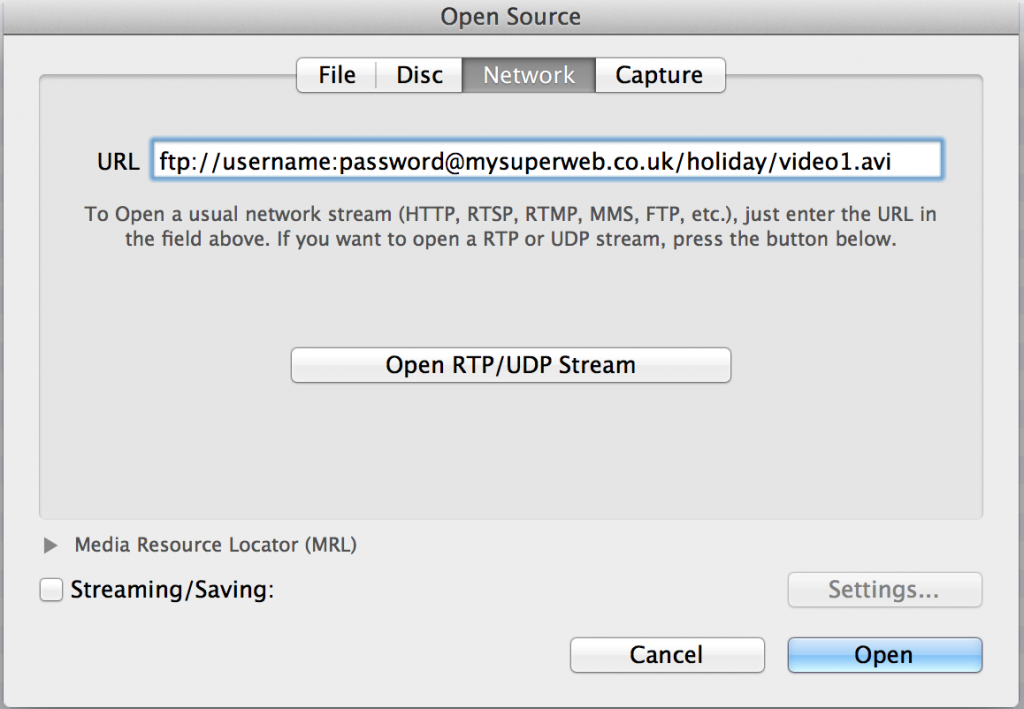Click the network stream help text
This screenshot has width=1024, height=709.
[511, 227]
